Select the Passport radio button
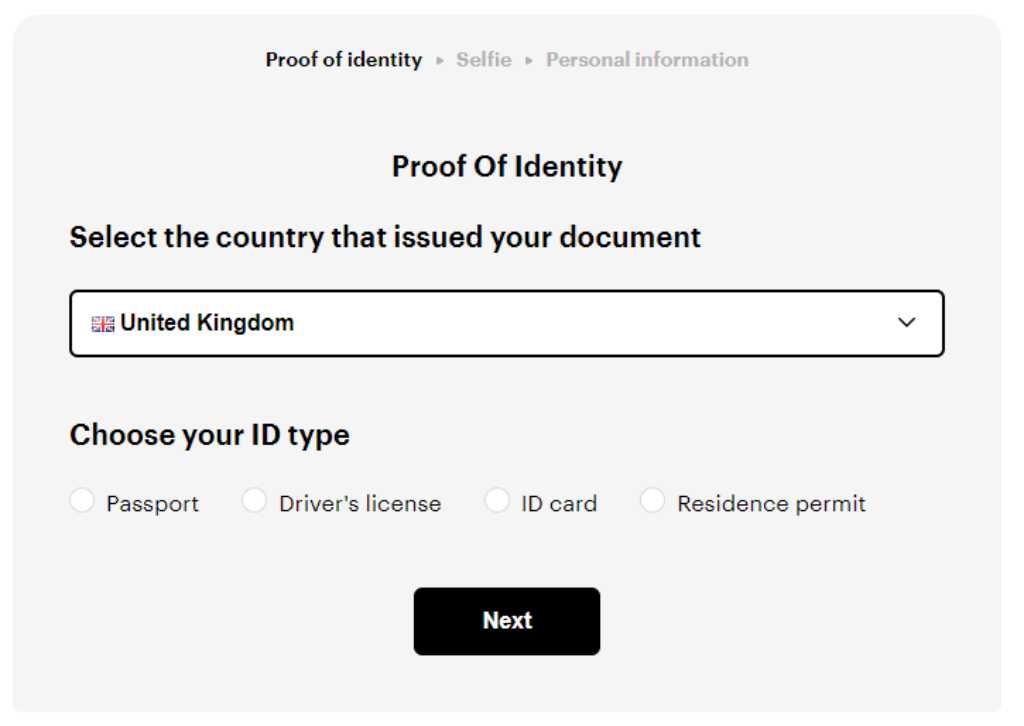Image resolution: width=1024 pixels, height=726 pixels. click(x=84, y=501)
